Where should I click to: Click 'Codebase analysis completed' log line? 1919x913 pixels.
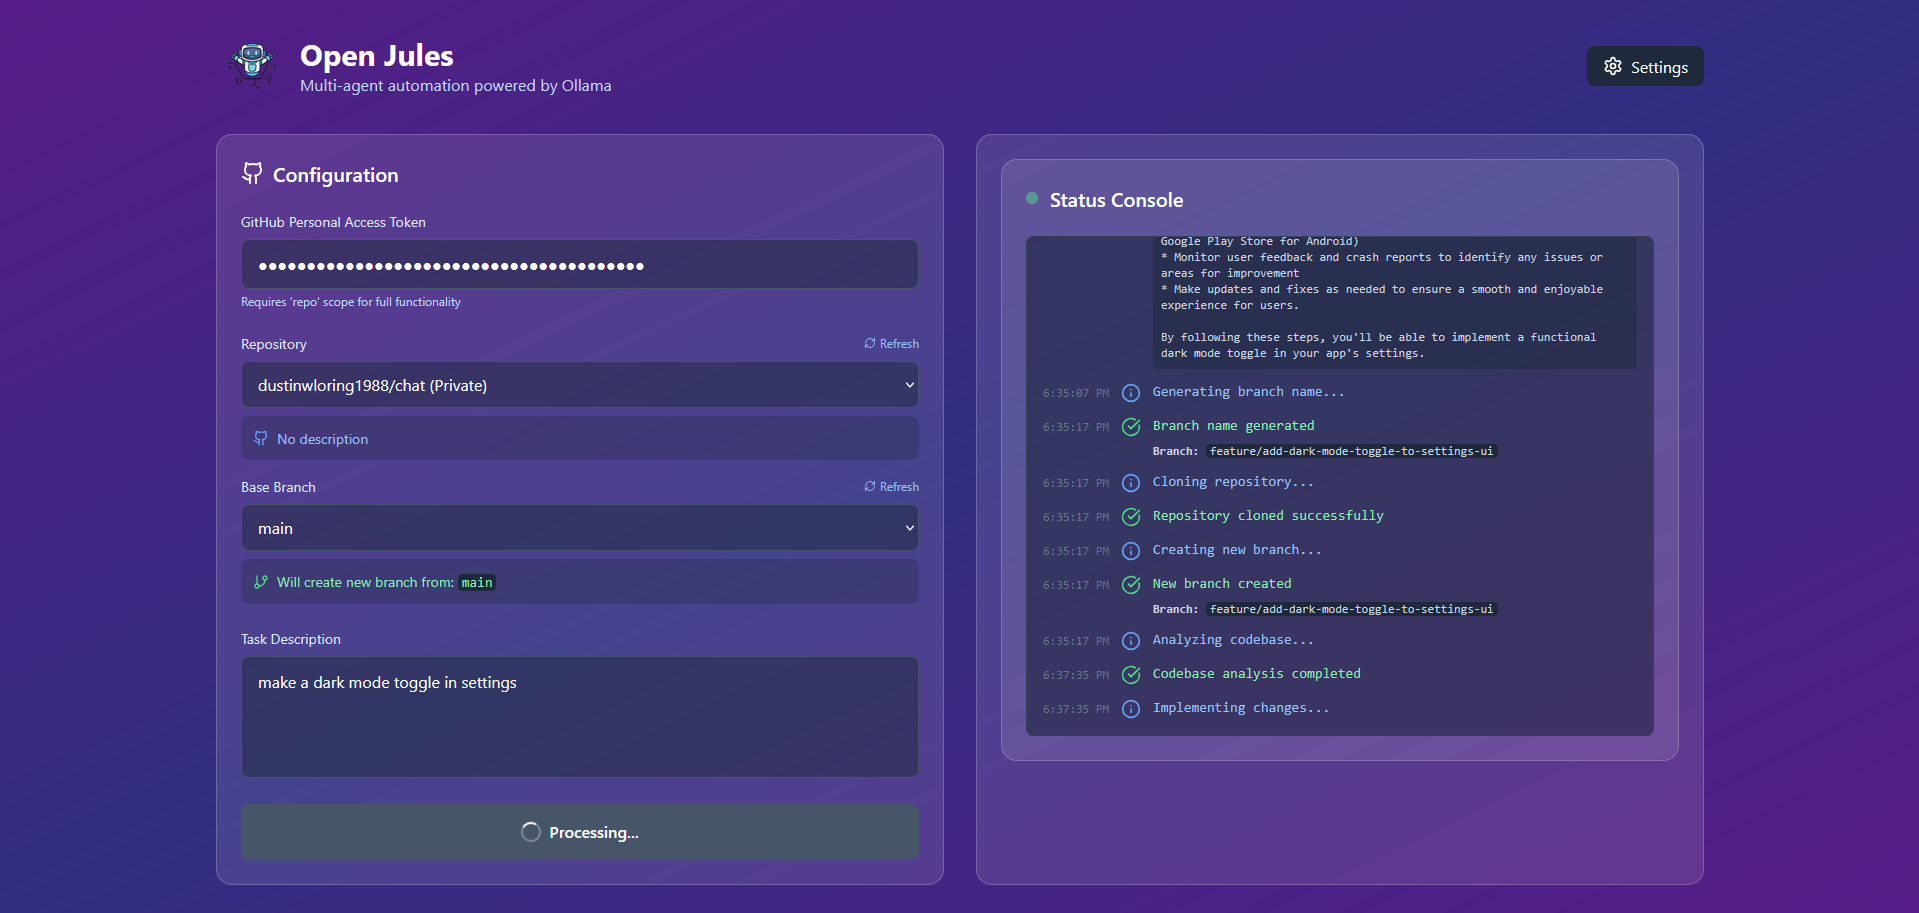pos(1256,674)
